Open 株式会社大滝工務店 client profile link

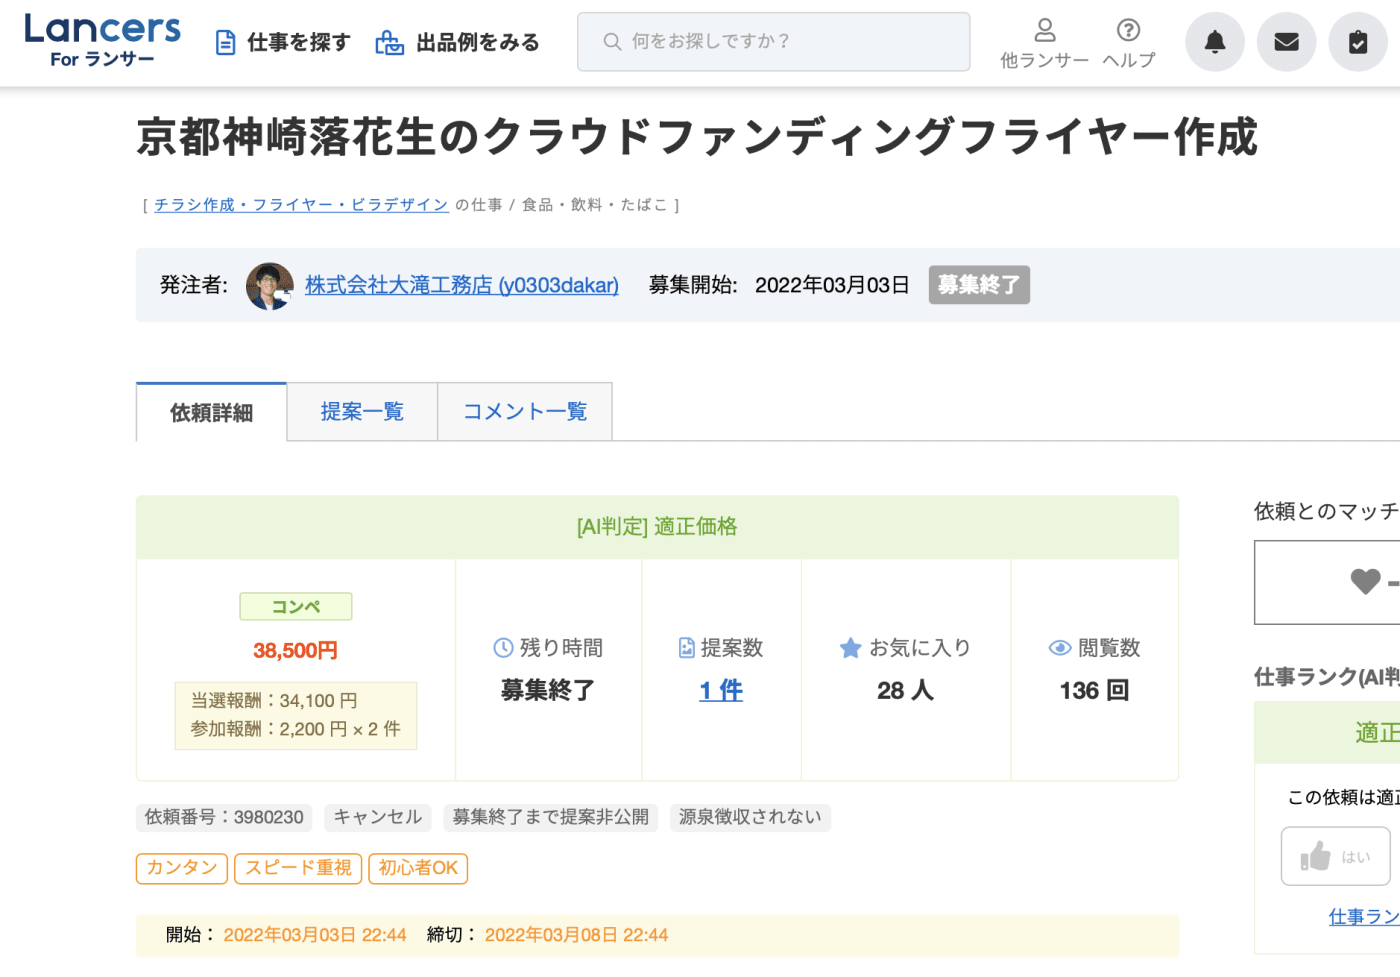click(461, 285)
